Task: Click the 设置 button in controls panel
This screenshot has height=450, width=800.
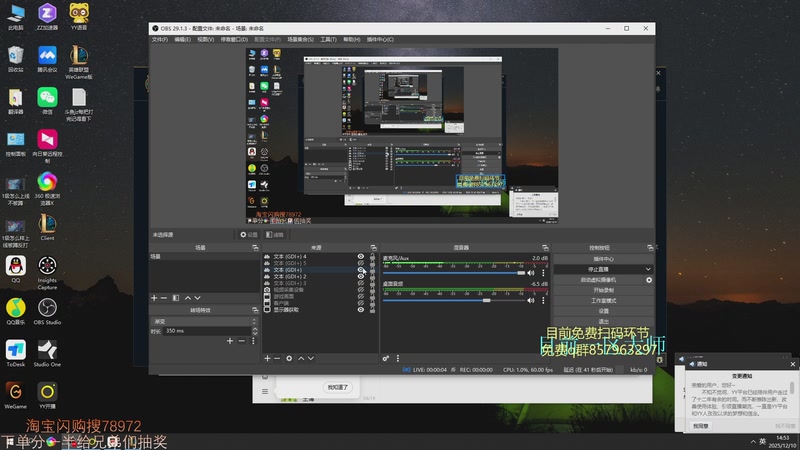Action: pos(603,310)
